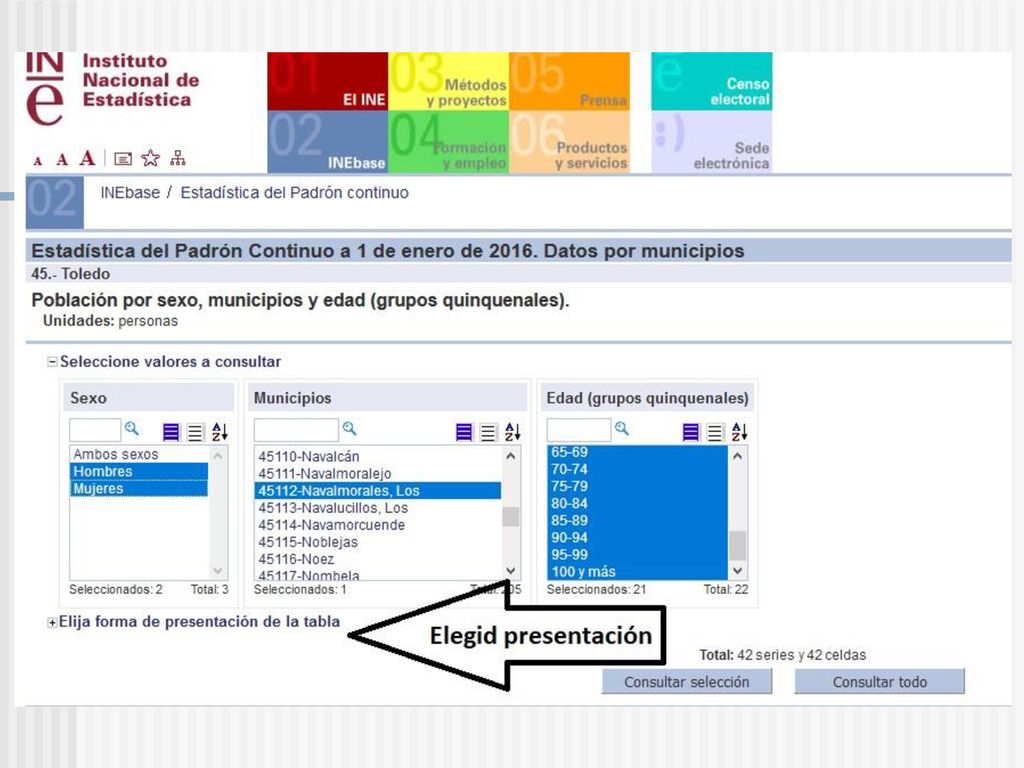Select 45116-Noez municipality
The height and width of the screenshot is (768, 1024).
(x=377, y=559)
